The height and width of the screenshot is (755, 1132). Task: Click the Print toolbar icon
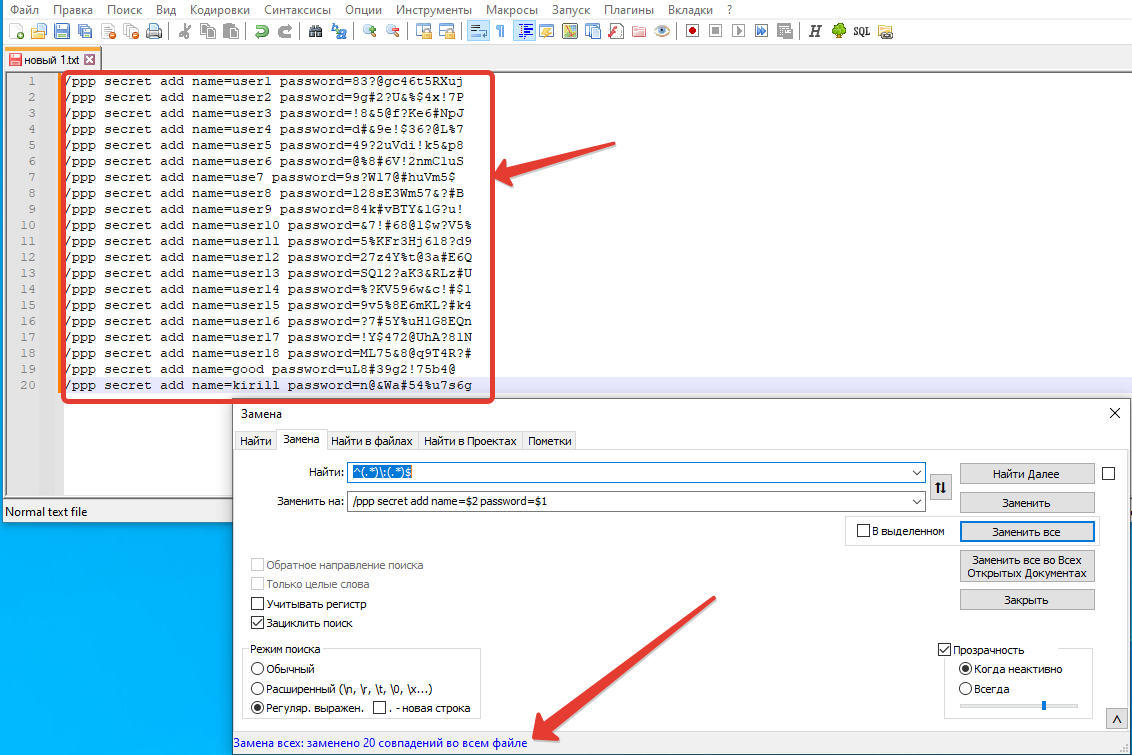coord(154,31)
